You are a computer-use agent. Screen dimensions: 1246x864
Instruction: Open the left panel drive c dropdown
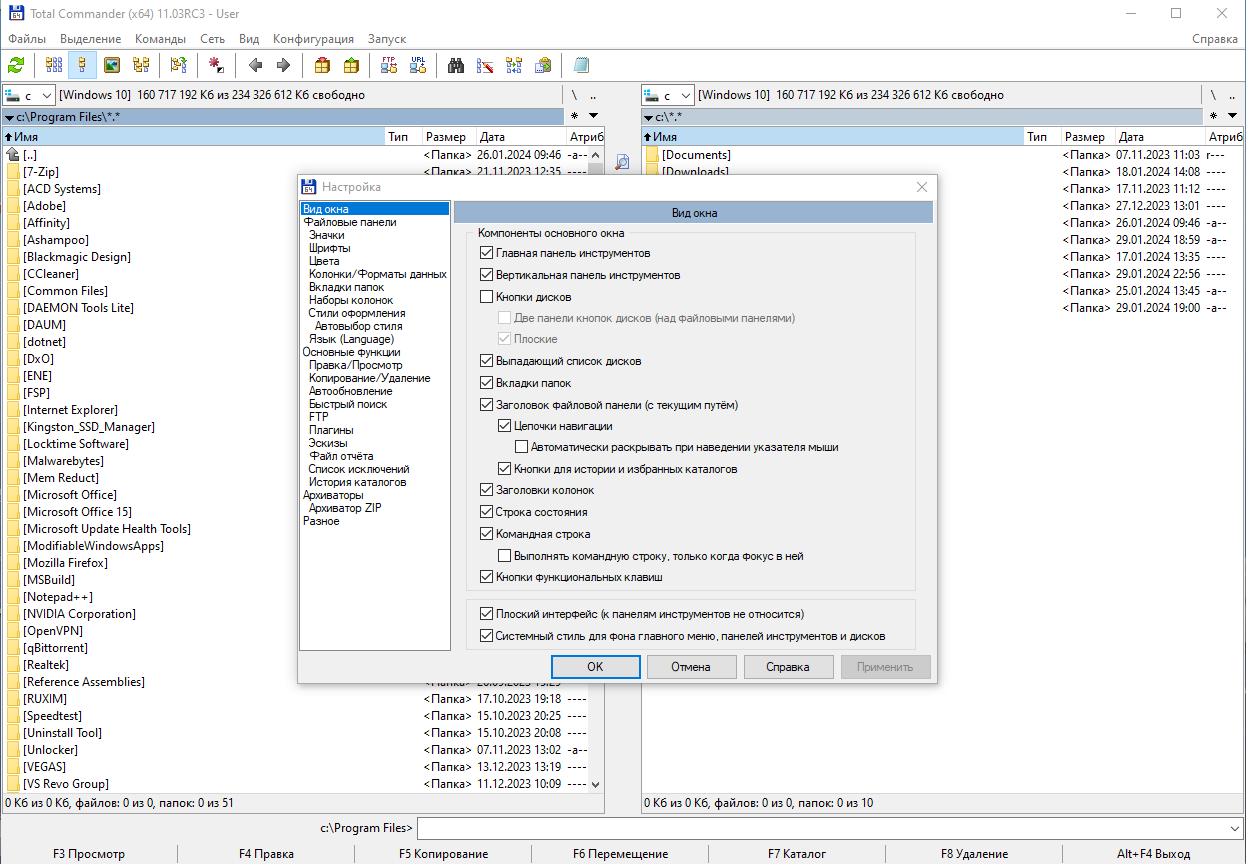tap(28, 95)
